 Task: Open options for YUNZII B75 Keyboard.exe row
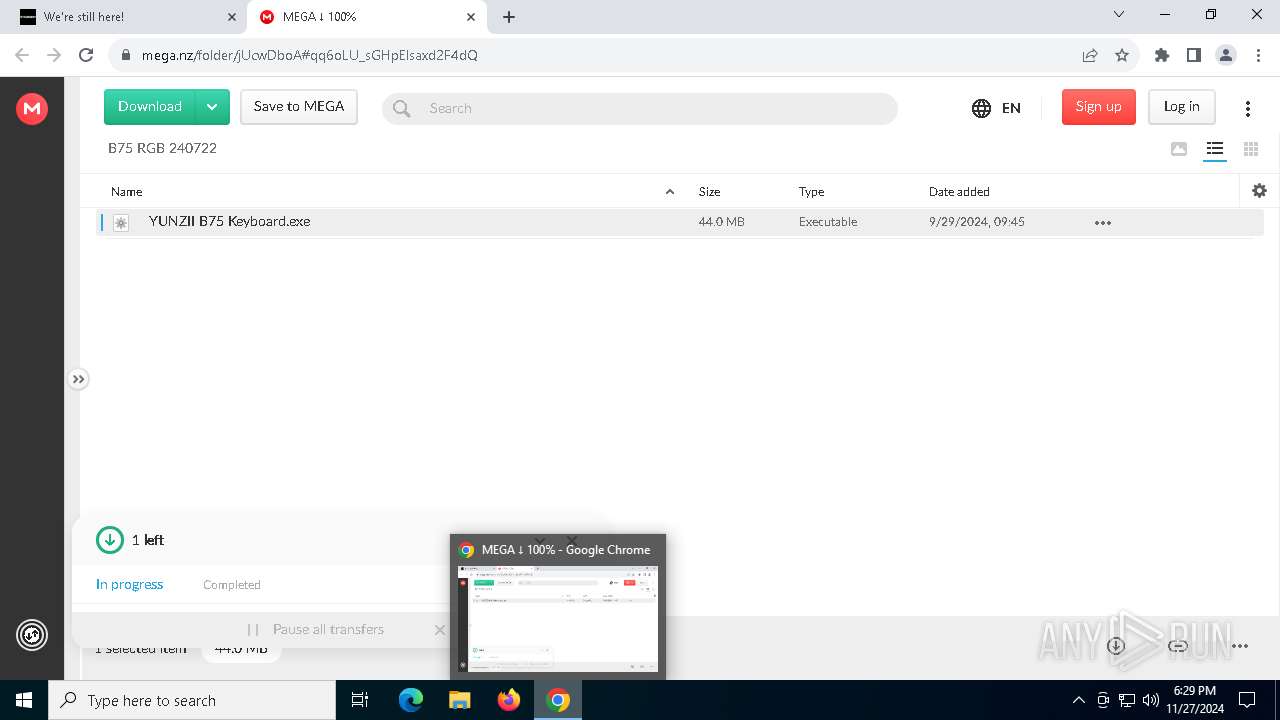tap(1103, 223)
